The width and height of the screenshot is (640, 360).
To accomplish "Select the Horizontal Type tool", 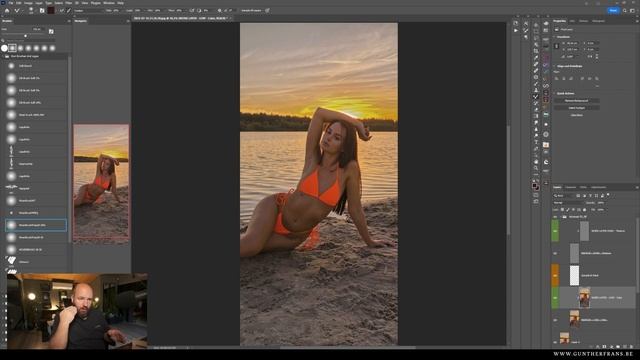I will click(536, 142).
